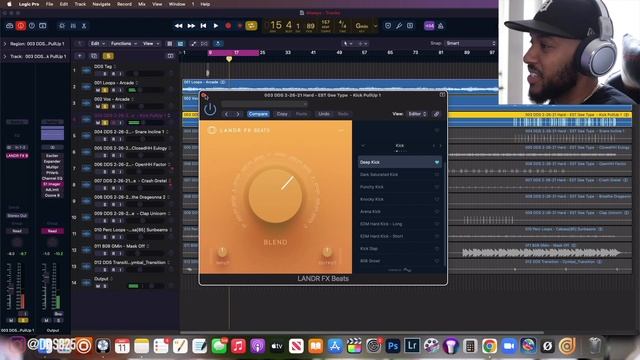Open the Mix menu
Image resolution: width=640 pixels, height=360 pixels.
coord(142,4)
